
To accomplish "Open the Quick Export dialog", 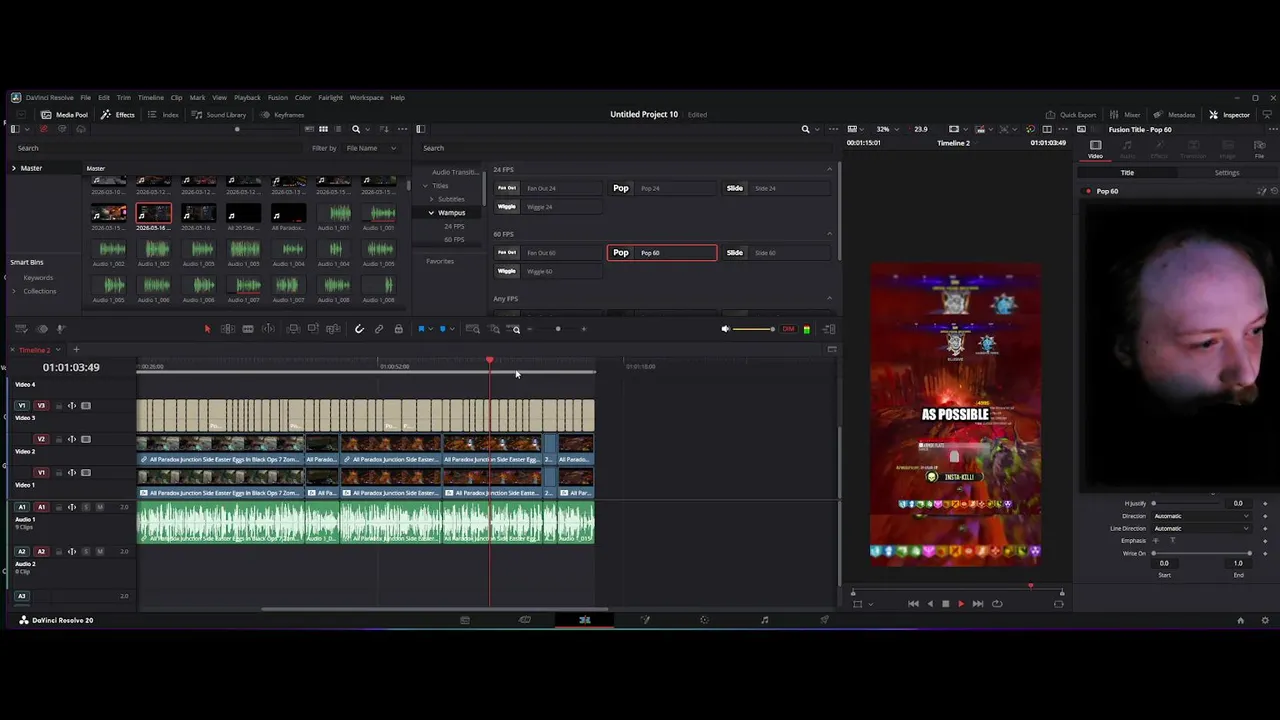I will click(x=1070, y=115).
